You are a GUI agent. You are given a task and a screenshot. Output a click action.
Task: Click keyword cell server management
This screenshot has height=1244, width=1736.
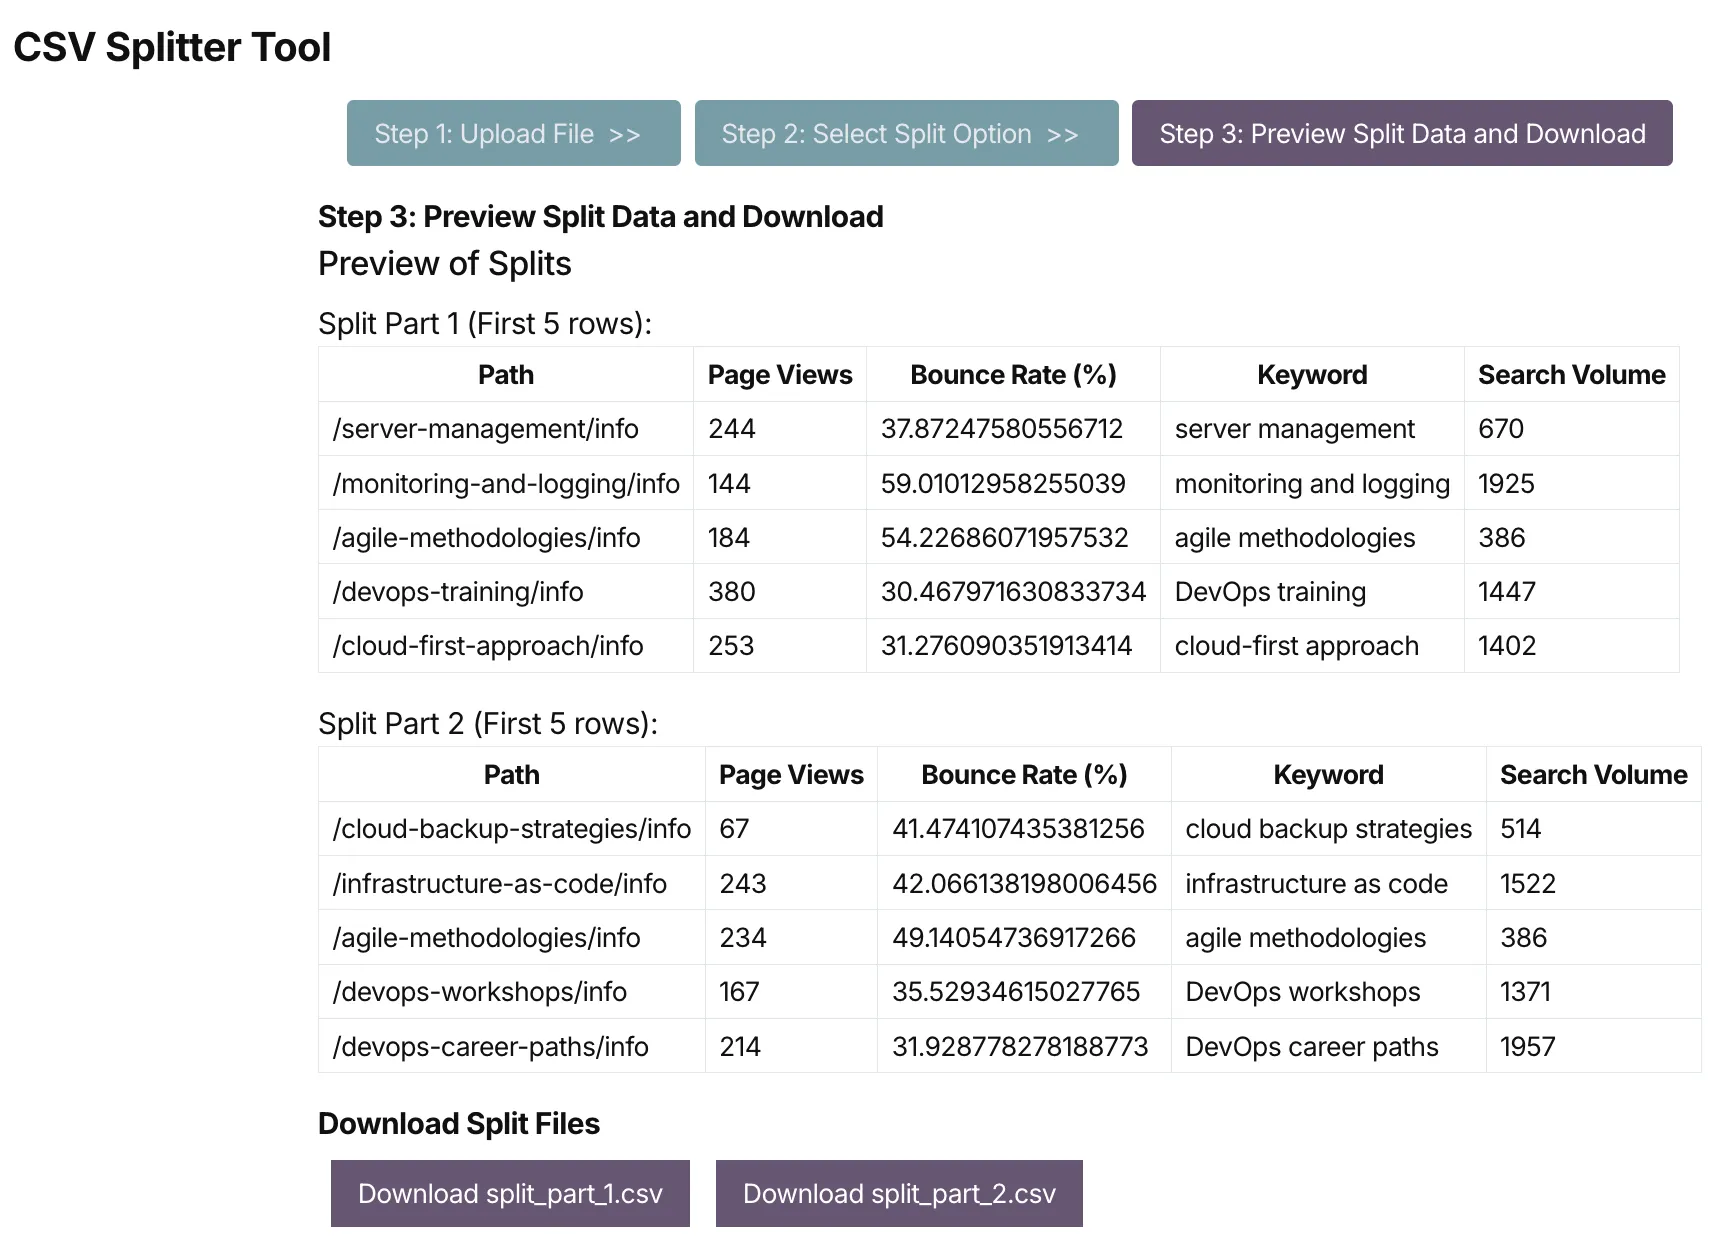[1312, 429]
